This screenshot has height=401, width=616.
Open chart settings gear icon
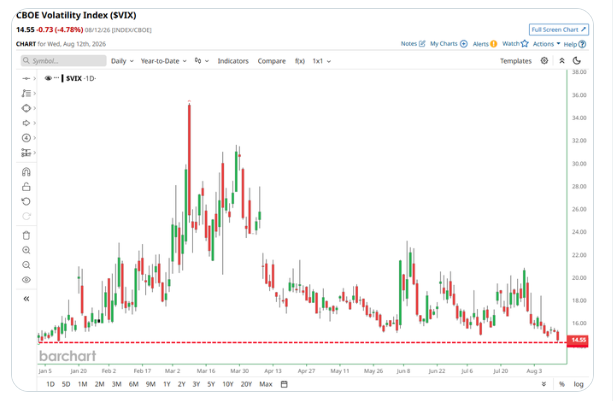[544, 60]
